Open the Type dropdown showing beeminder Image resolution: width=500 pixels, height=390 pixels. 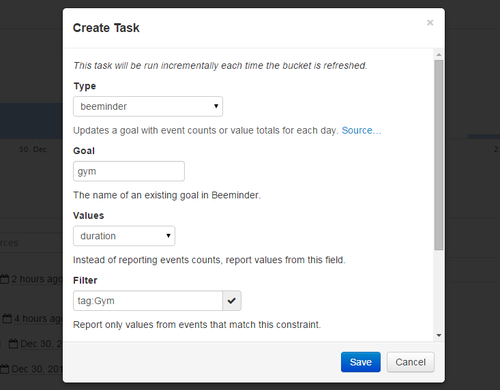(x=148, y=107)
